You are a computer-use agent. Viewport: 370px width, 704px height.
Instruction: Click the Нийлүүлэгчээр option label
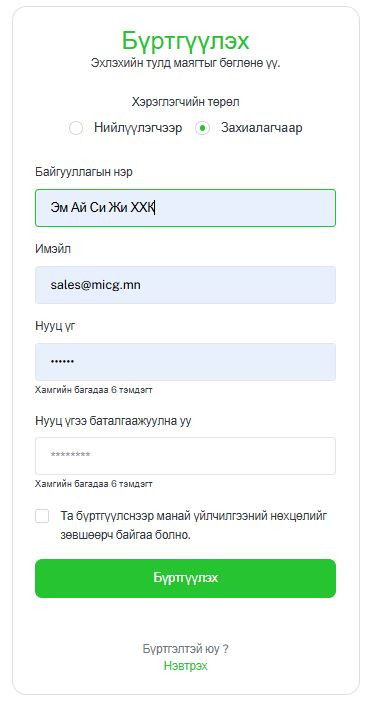[x=138, y=128]
